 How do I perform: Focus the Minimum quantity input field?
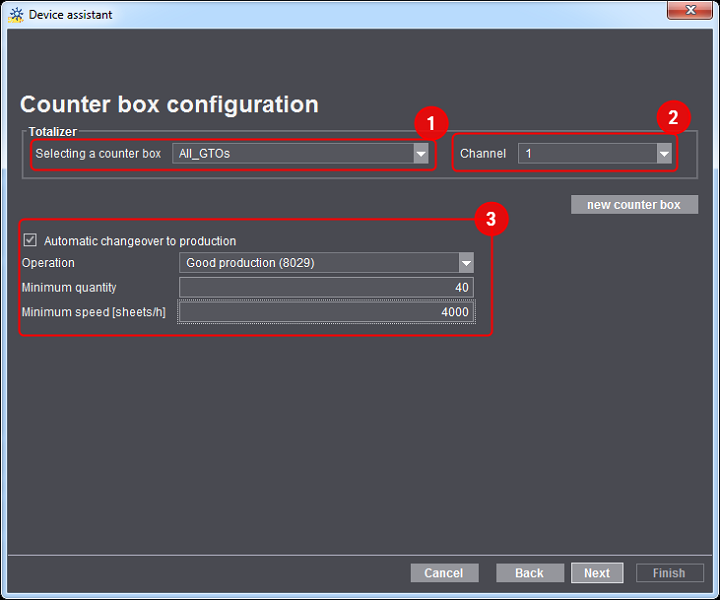point(326,288)
